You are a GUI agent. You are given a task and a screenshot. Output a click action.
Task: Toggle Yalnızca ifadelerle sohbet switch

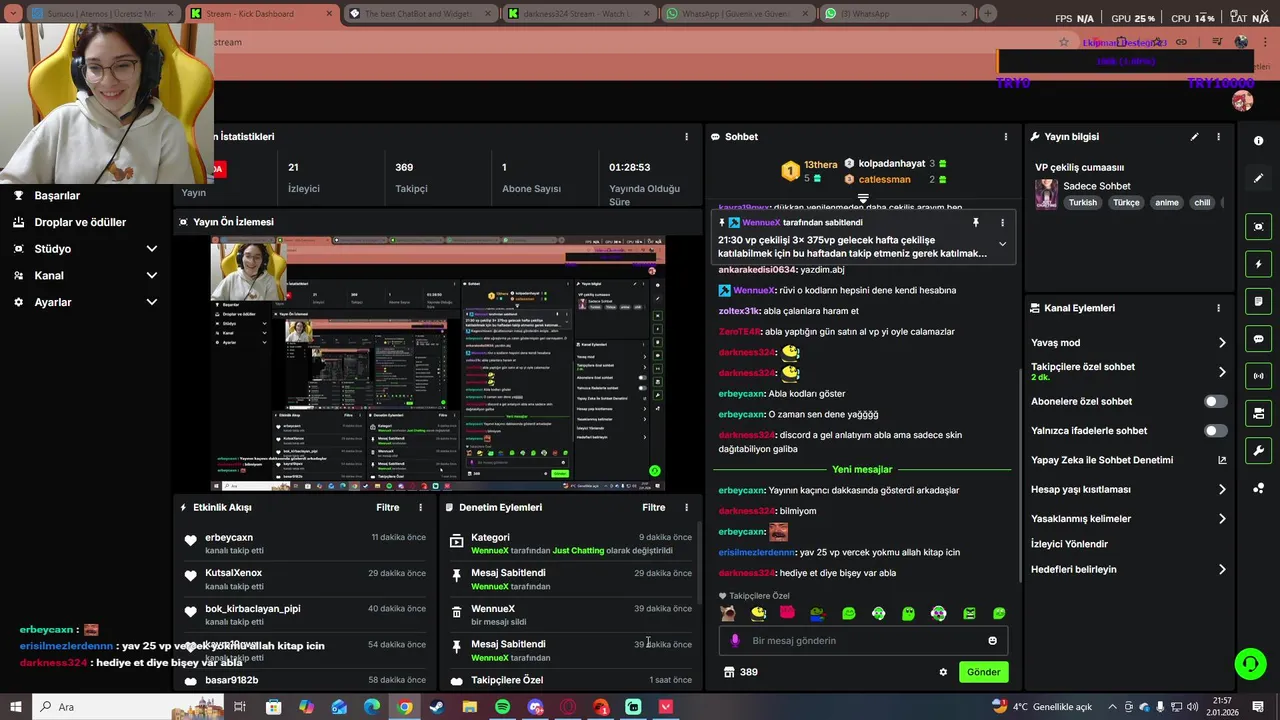coord(1216,431)
